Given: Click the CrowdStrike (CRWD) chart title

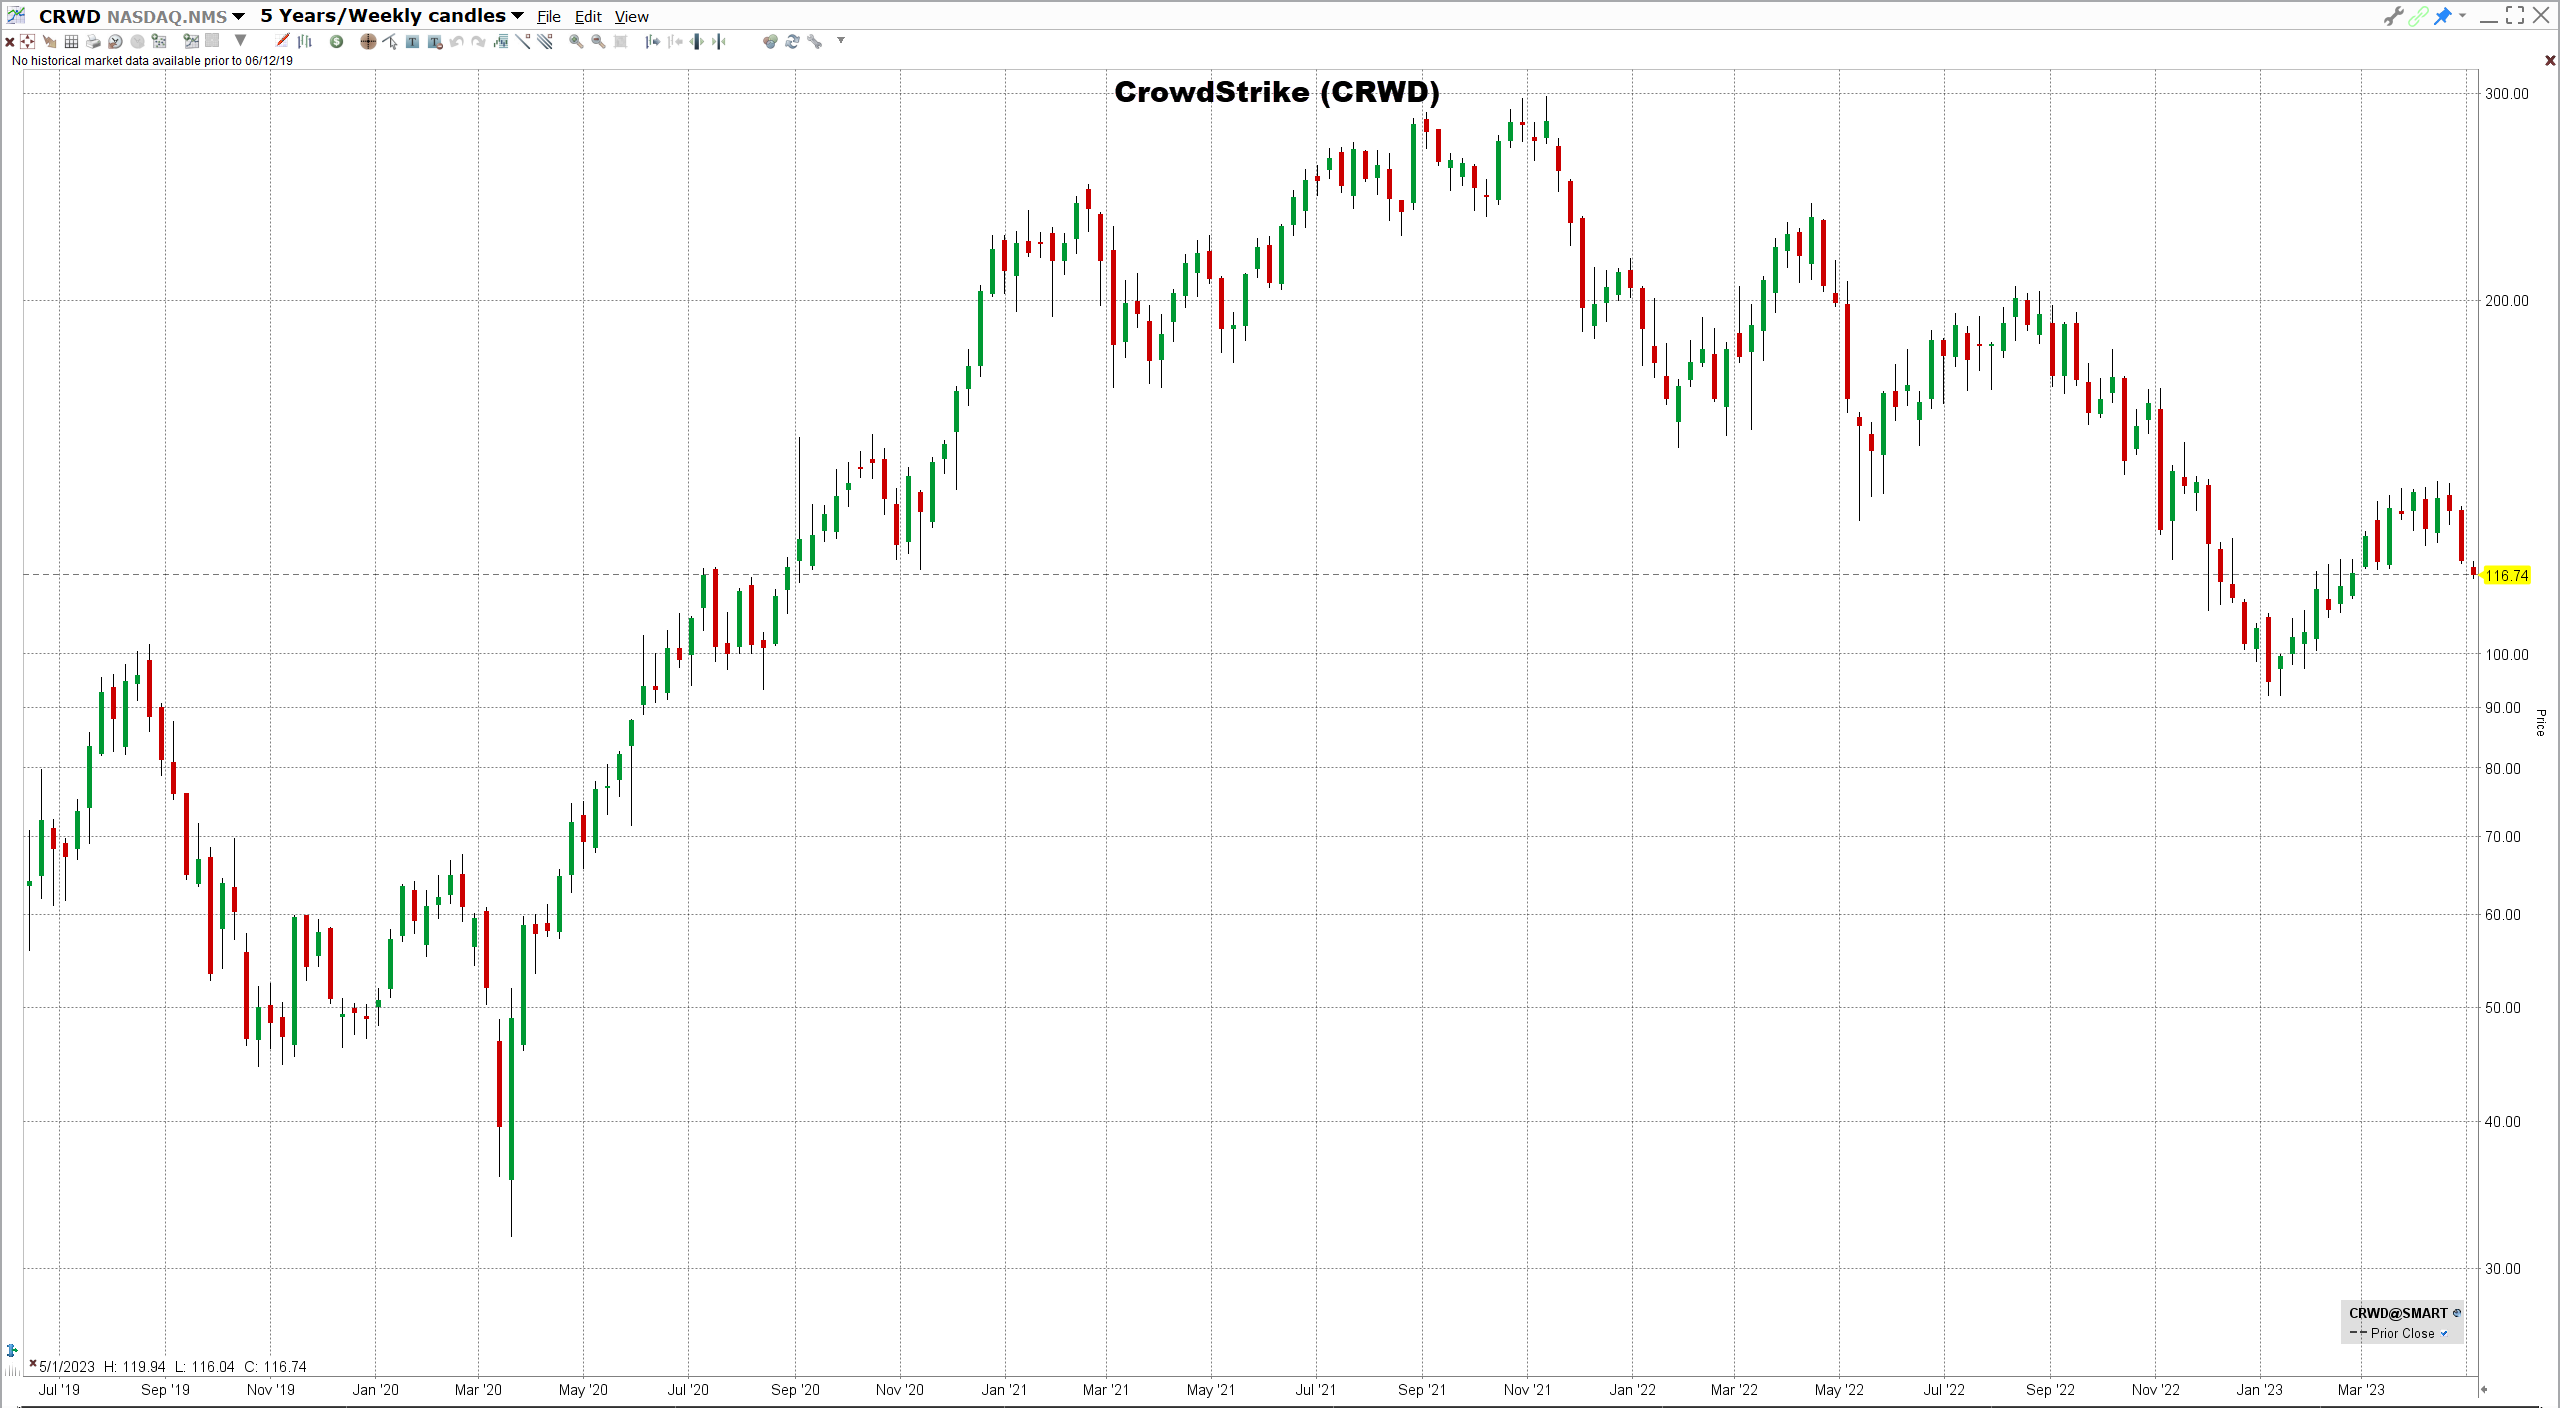Looking at the screenshot, I should [1276, 92].
